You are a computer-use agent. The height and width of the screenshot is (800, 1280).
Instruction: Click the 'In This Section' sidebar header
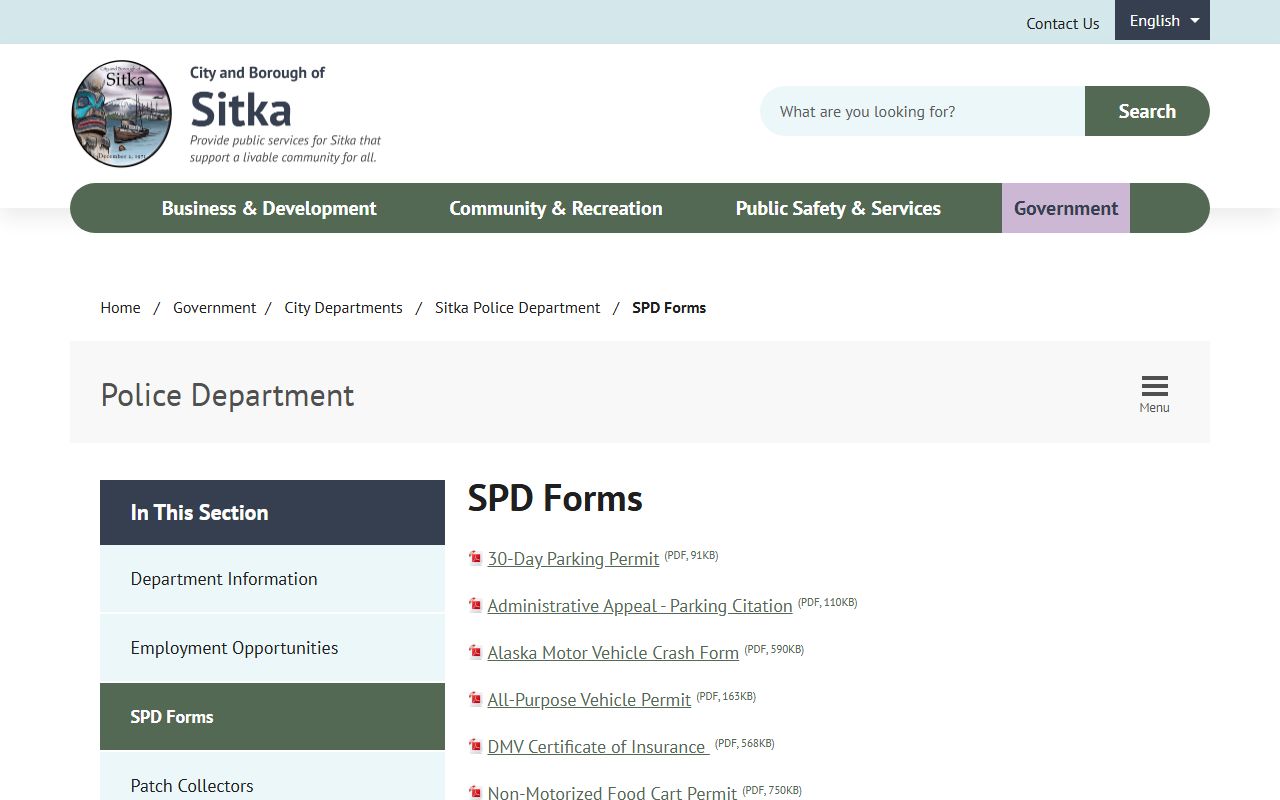pos(272,512)
